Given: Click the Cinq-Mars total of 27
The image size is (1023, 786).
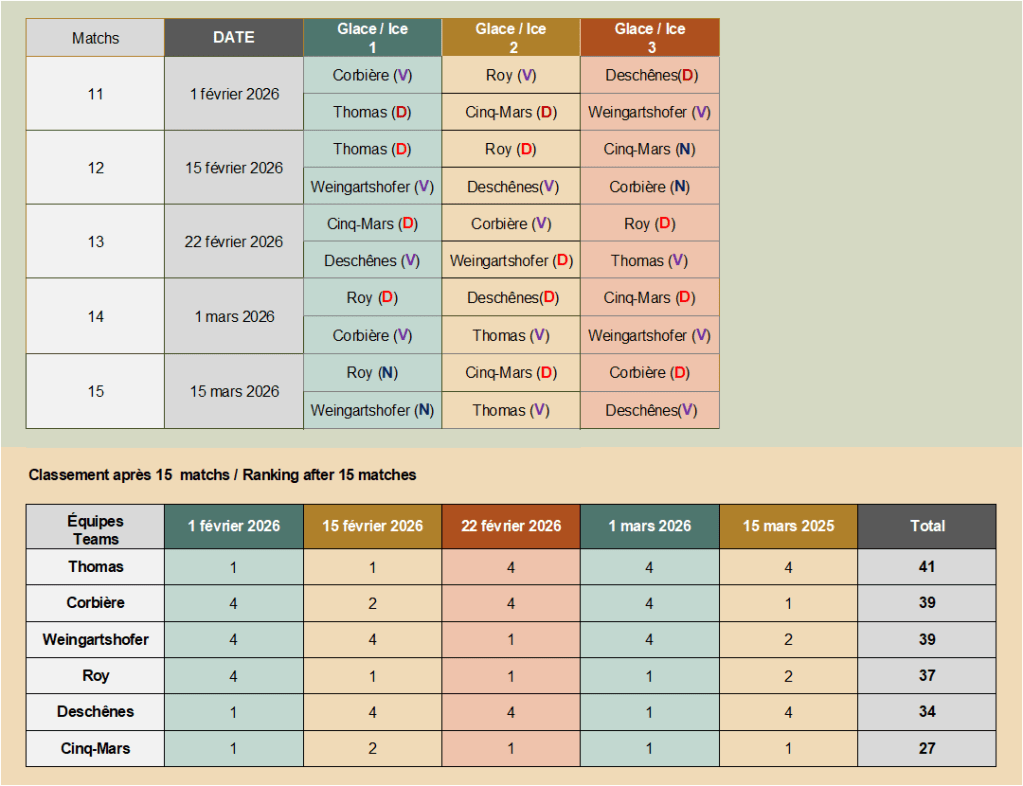Looking at the screenshot, I should click(x=927, y=748).
